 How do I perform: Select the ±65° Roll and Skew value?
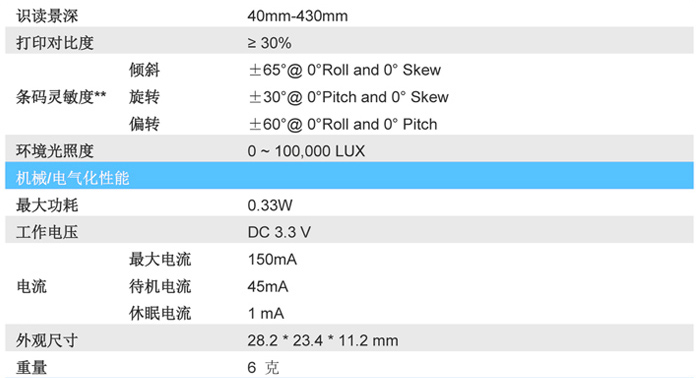click(x=345, y=70)
